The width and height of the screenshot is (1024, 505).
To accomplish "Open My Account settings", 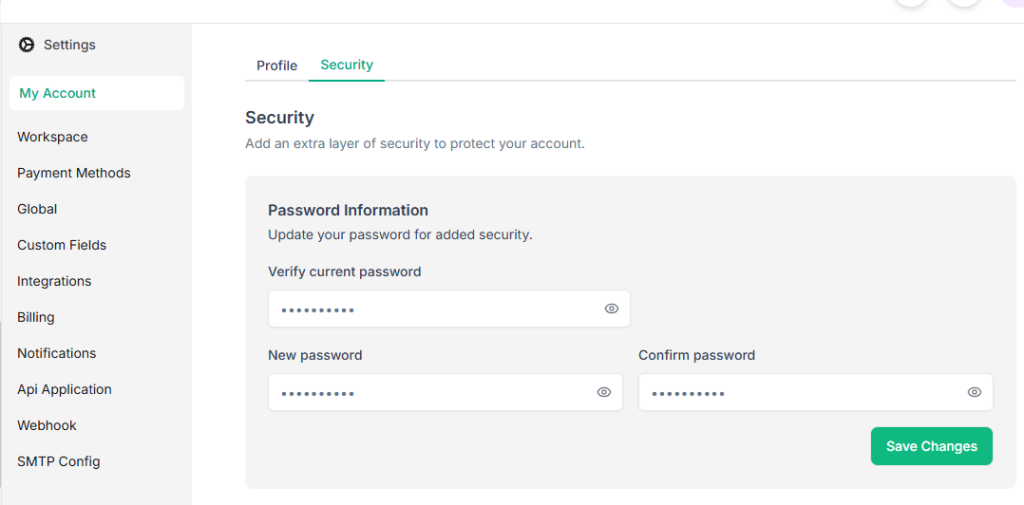I will pos(58,93).
